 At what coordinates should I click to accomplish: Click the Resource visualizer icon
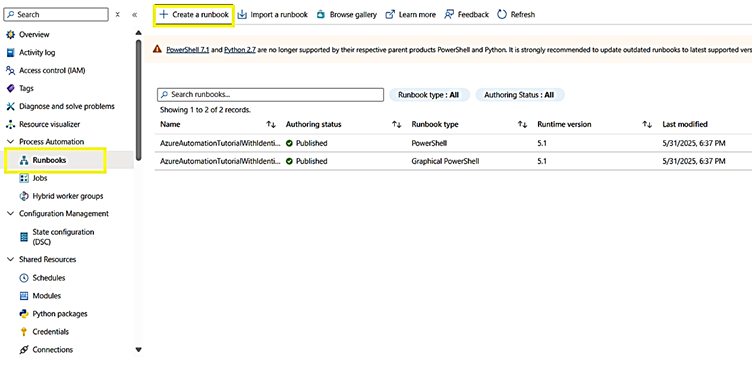[11, 124]
